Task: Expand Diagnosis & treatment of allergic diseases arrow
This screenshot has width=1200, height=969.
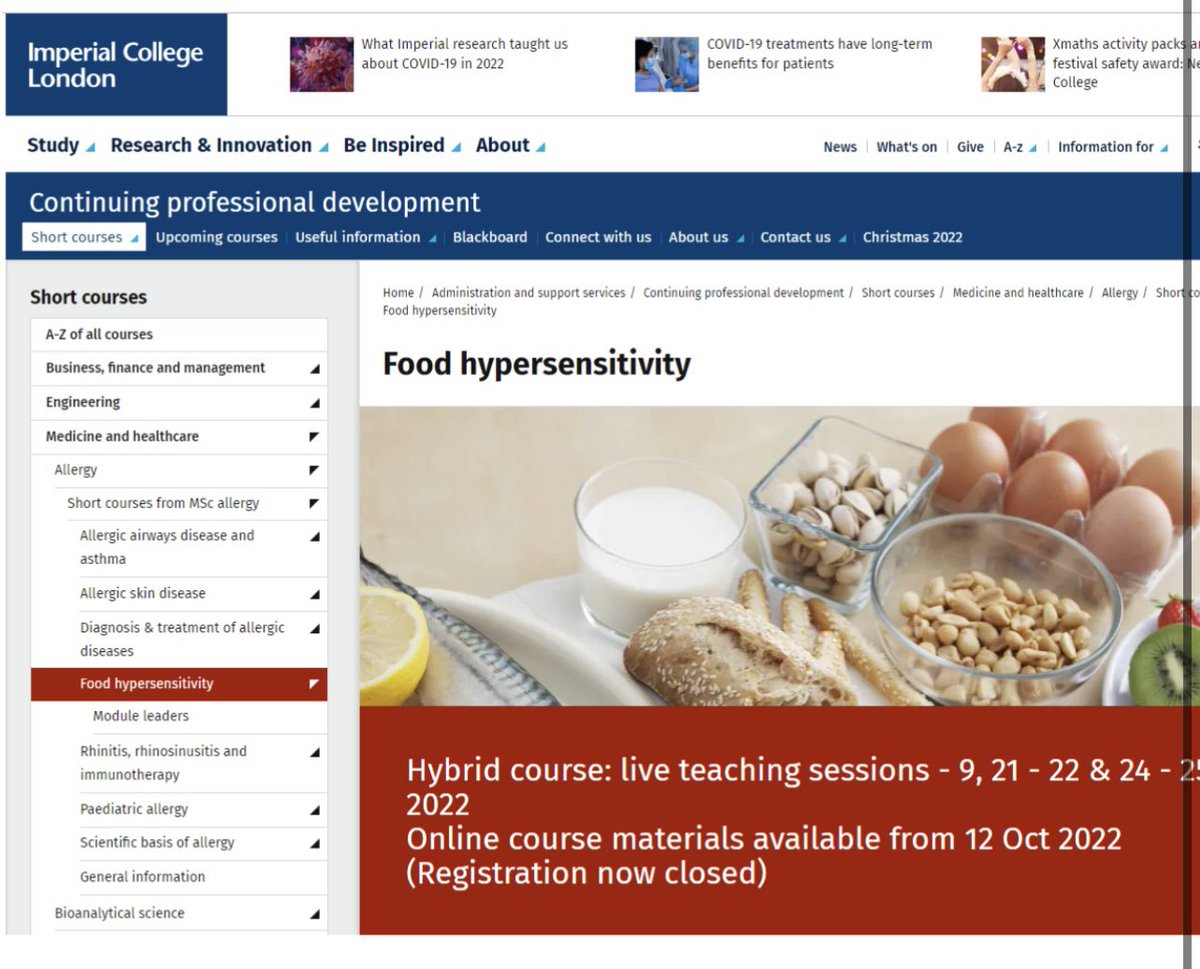Action: 314,629
